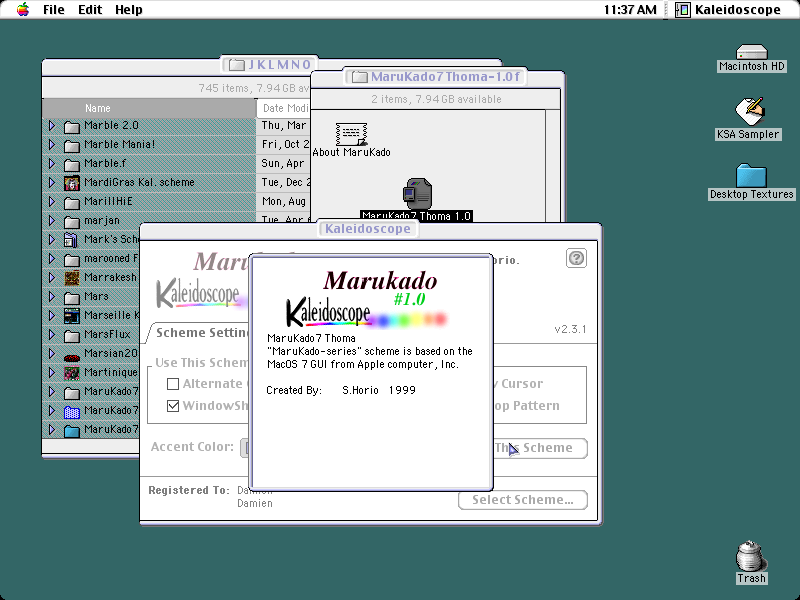Viewport: 800px width, 600px height.
Task: Click the blue folder icon in the last MaruKado7 row
Action: [x=72, y=431]
